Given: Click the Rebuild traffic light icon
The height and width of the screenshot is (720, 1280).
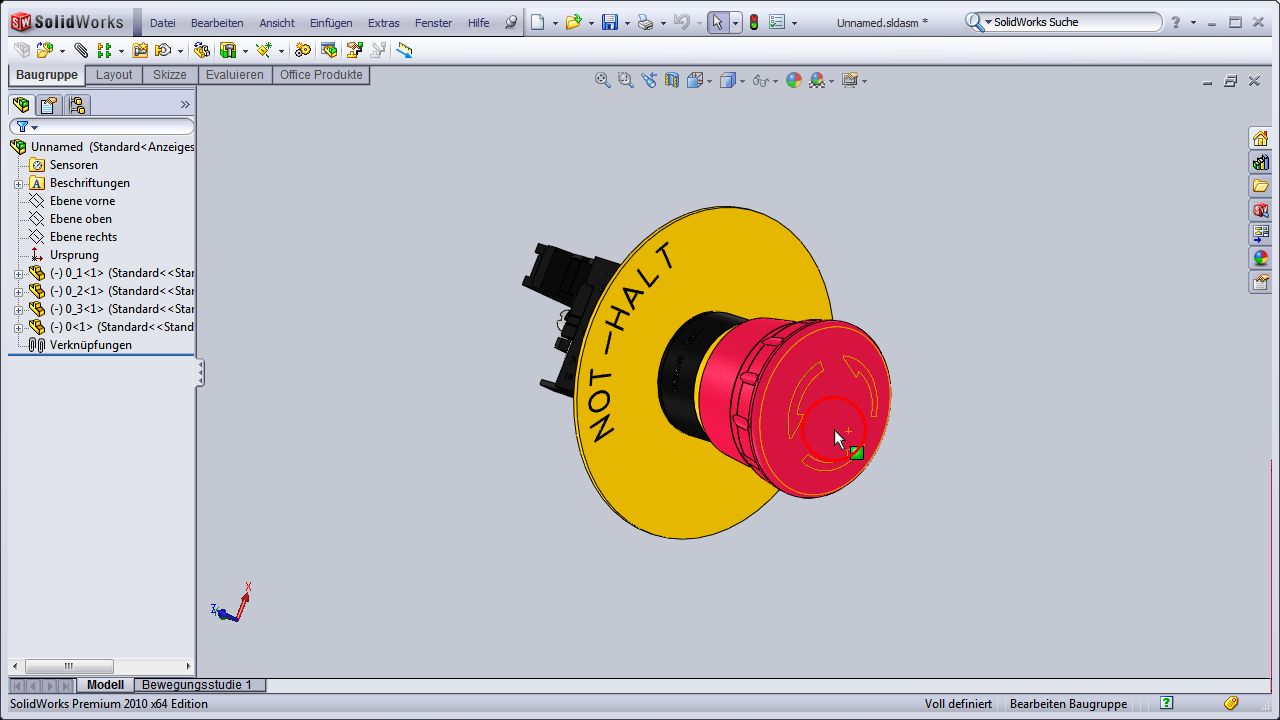Looking at the screenshot, I should tap(754, 22).
